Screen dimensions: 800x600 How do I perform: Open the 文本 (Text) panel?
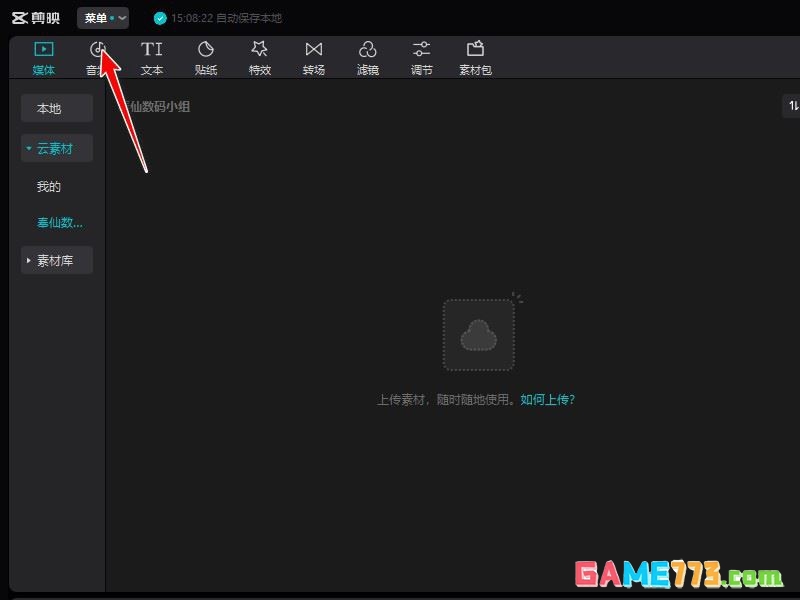151,57
